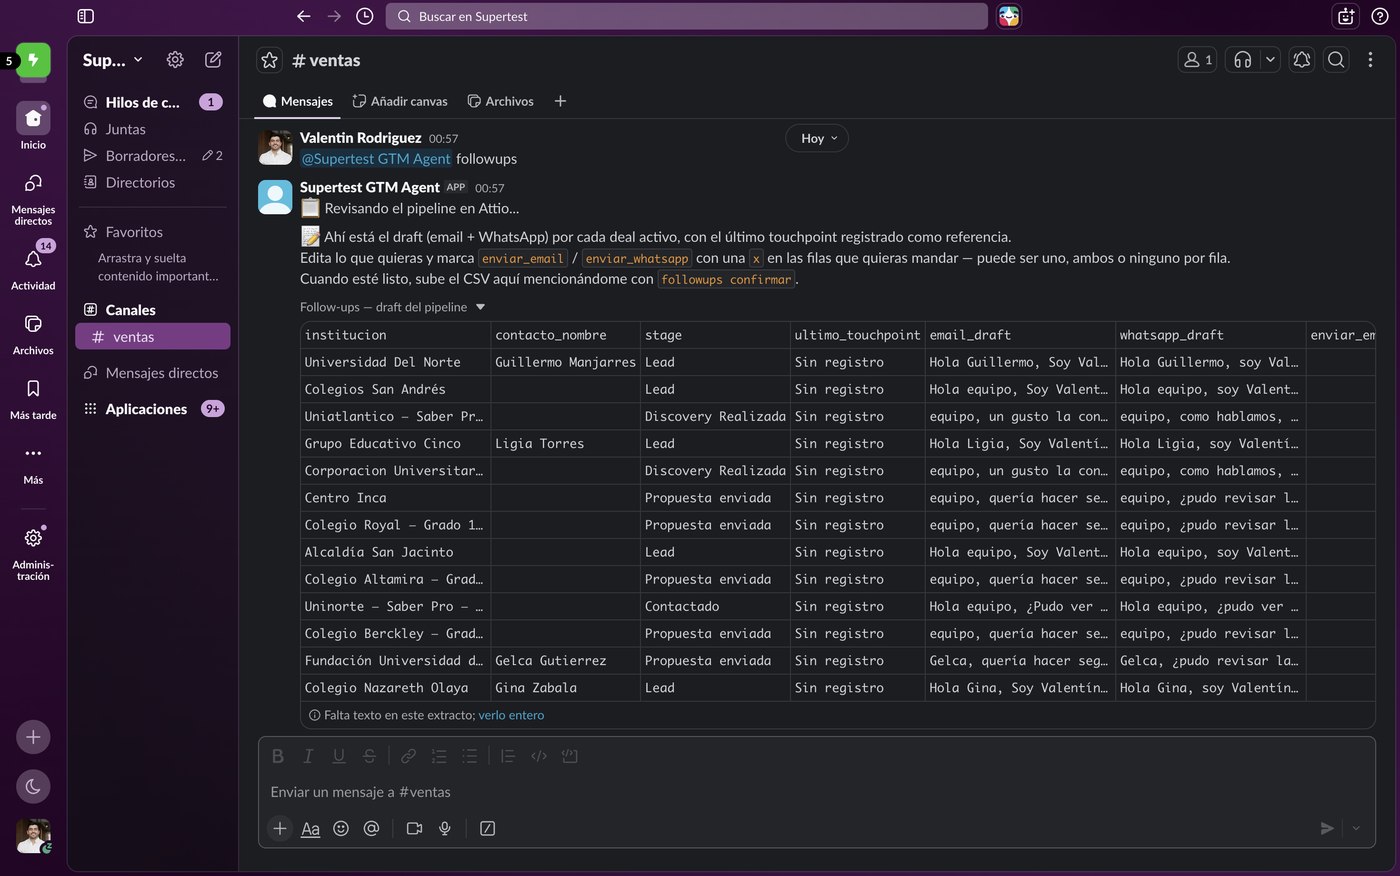Open the help question mark icon
Image resolution: width=1400 pixels, height=876 pixels.
click(1379, 16)
